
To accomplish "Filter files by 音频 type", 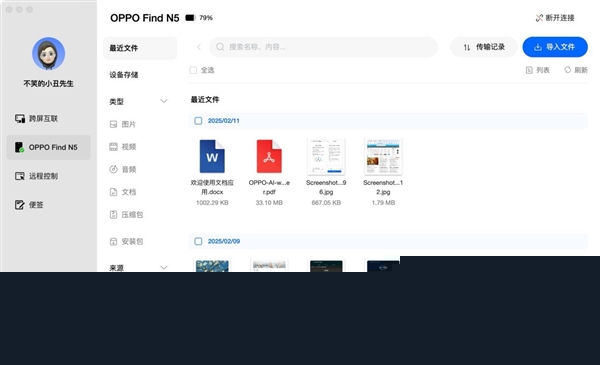I will [x=123, y=169].
